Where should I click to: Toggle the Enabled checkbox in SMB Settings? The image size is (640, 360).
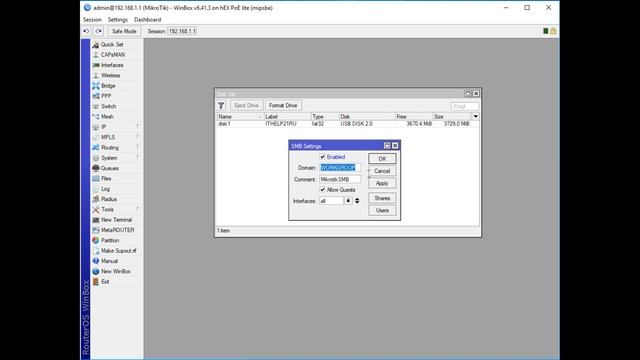pos(322,157)
